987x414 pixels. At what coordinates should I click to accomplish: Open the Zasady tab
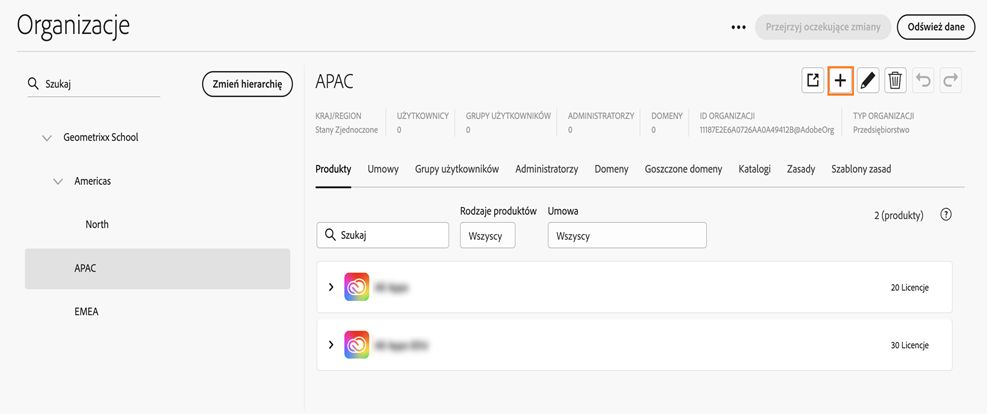[801, 169]
